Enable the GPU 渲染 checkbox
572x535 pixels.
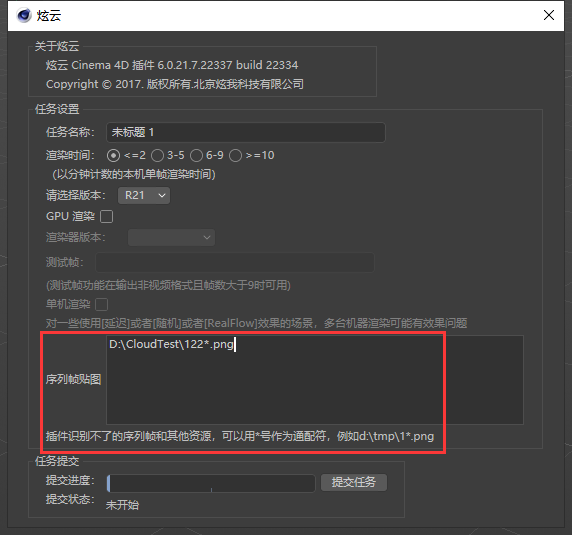point(107,217)
